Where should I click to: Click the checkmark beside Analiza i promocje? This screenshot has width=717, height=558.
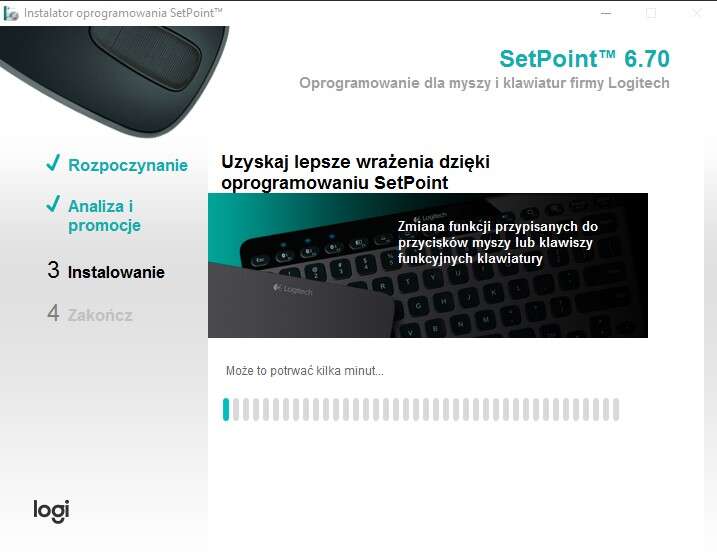pyautogui.click(x=53, y=204)
